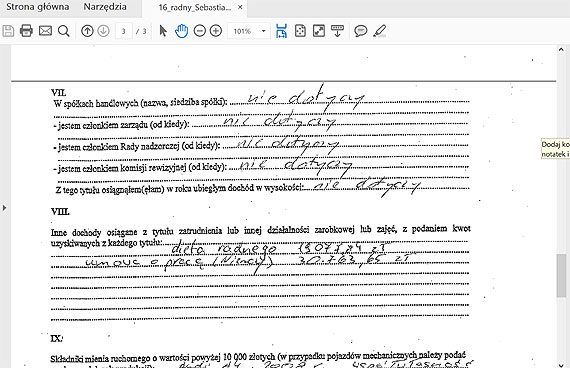
Task: Click text 'jestem członkiem Rady nadzorczej'
Action: [x=119, y=147]
